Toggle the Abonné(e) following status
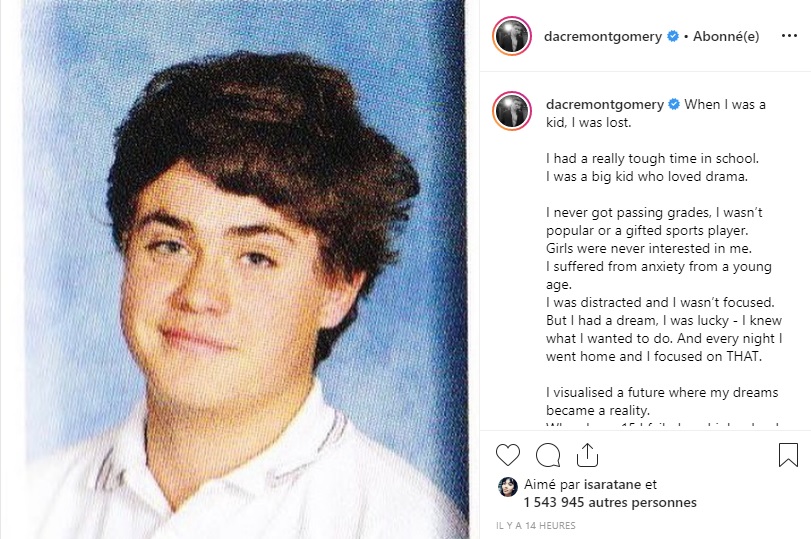The height and width of the screenshot is (539, 811). coord(726,36)
